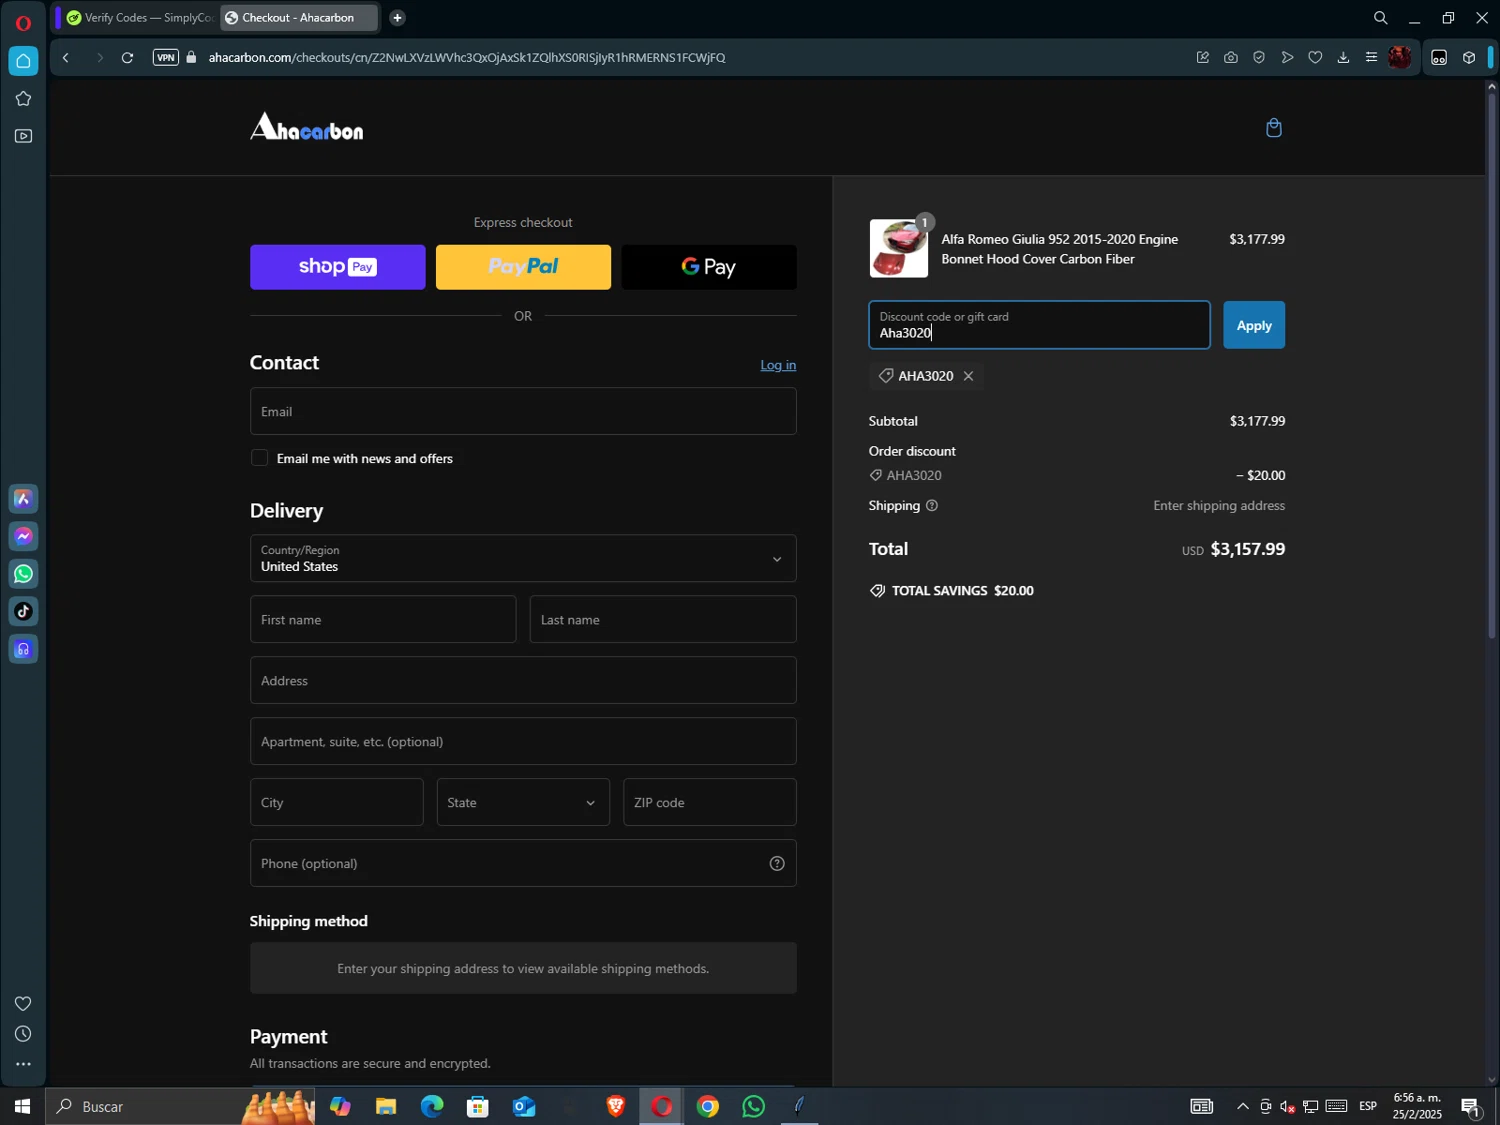Pay with PayPal button
The height and width of the screenshot is (1125, 1500).
coord(523,267)
